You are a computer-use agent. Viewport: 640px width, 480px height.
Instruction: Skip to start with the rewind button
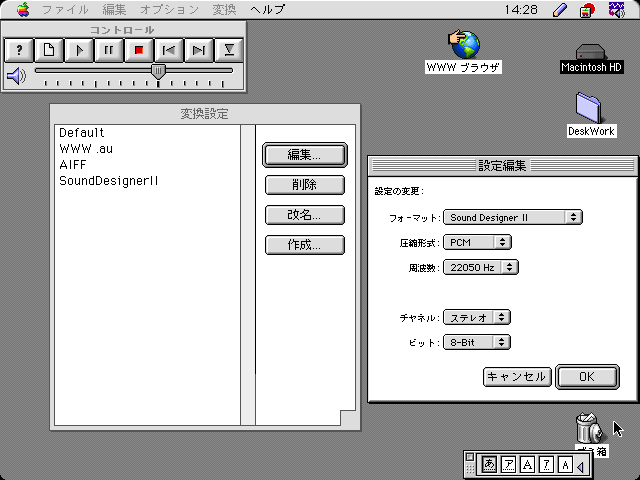169,49
